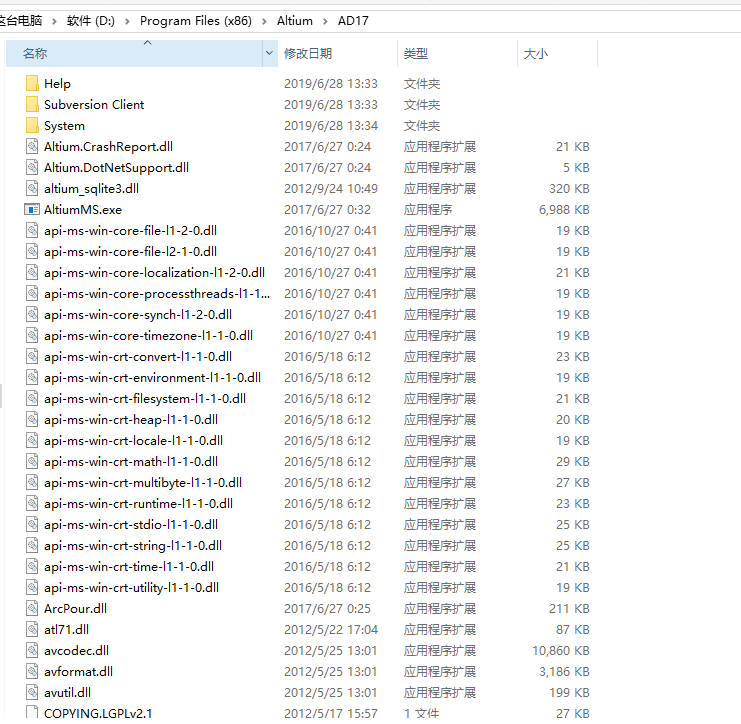Click the 3,186 KB size value
This screenshot has width=741, height=724.
click(564, 671)
